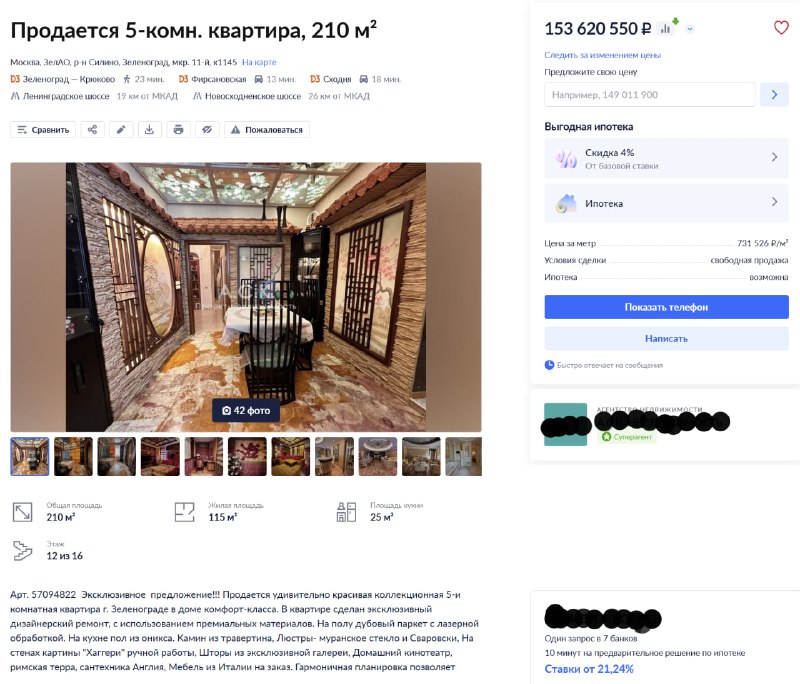
Task: Print the listing via printer icon
Action: (x=178, y=130)
